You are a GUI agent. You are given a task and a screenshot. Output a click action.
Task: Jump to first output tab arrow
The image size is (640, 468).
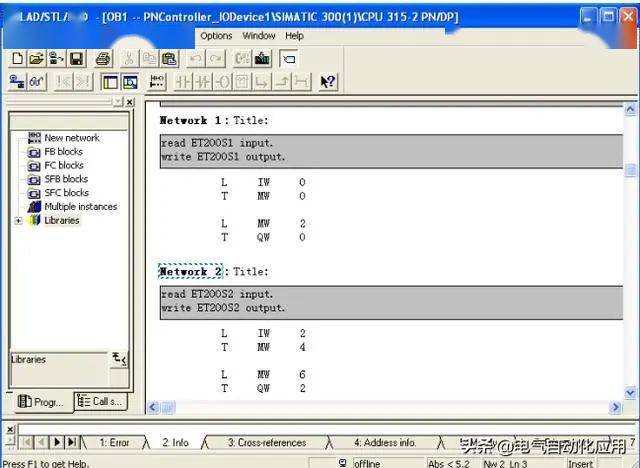click(27, 442)
